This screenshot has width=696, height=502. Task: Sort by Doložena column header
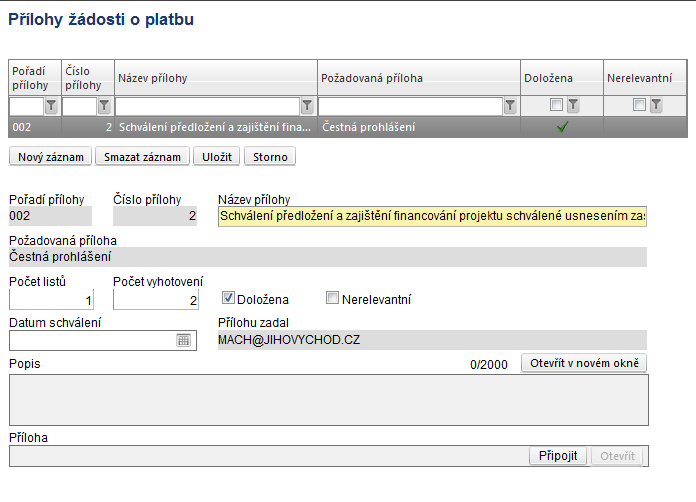coord(562,78)
